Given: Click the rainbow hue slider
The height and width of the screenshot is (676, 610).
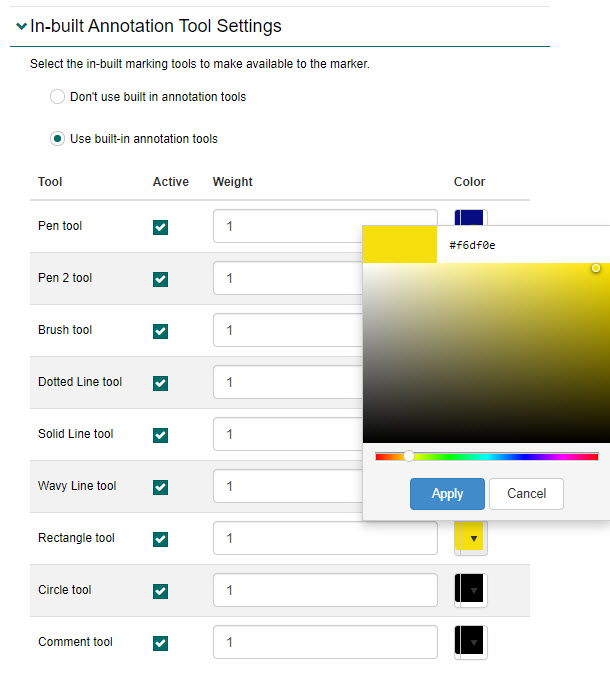Looking at the screenshot, I should [x=487, y=456].
